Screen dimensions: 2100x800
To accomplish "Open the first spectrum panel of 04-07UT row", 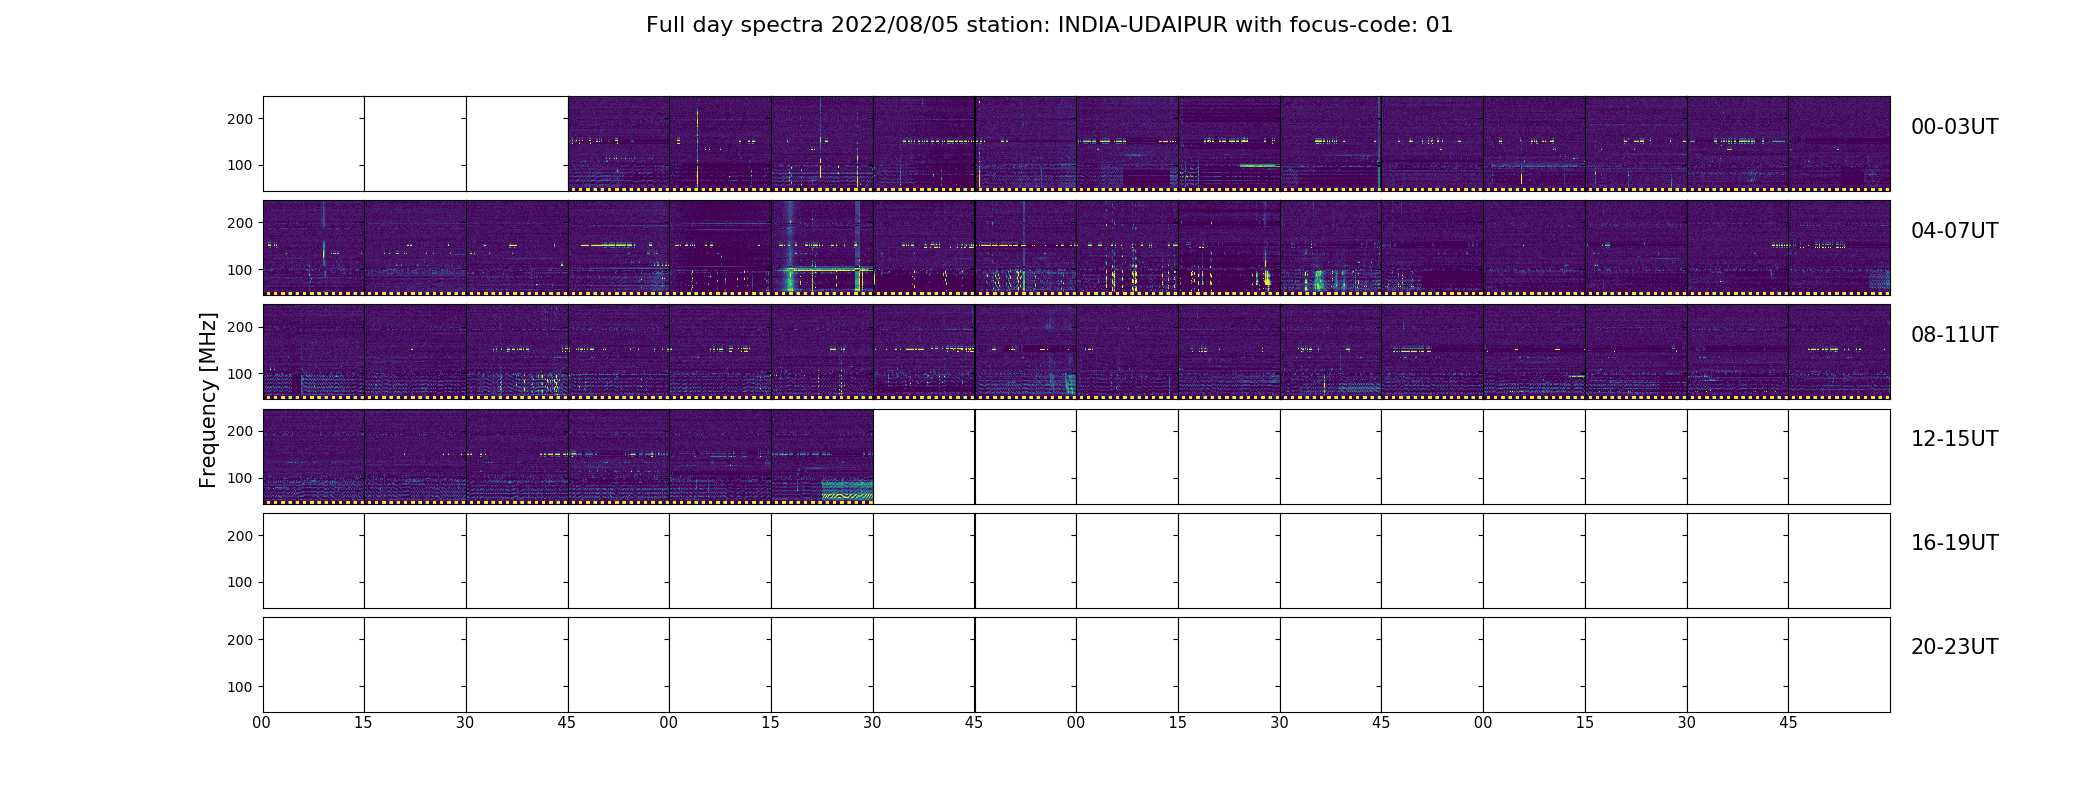I will 314,248.
